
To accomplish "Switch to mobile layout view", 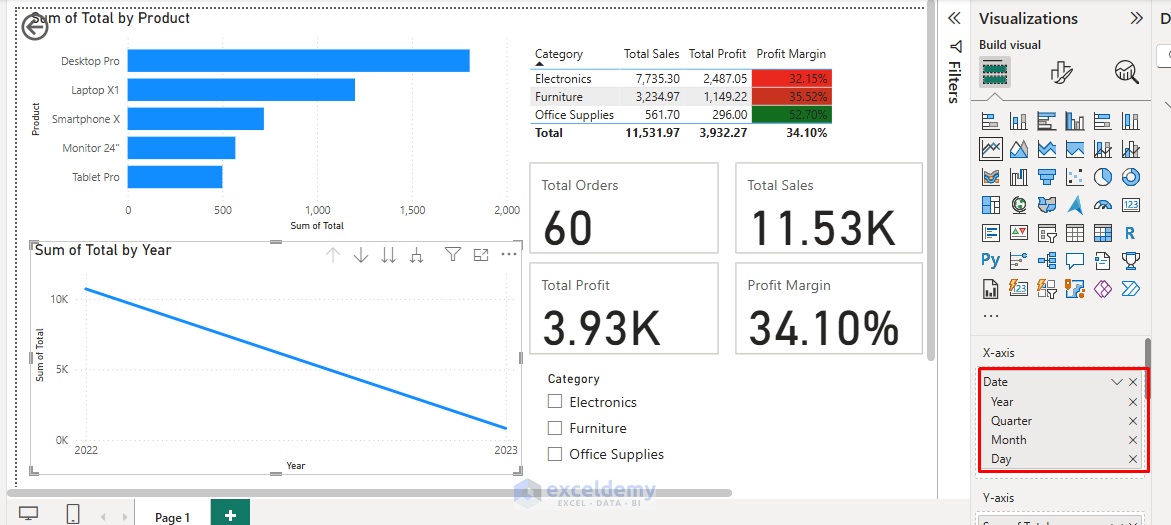I will [x=73, y=514].
